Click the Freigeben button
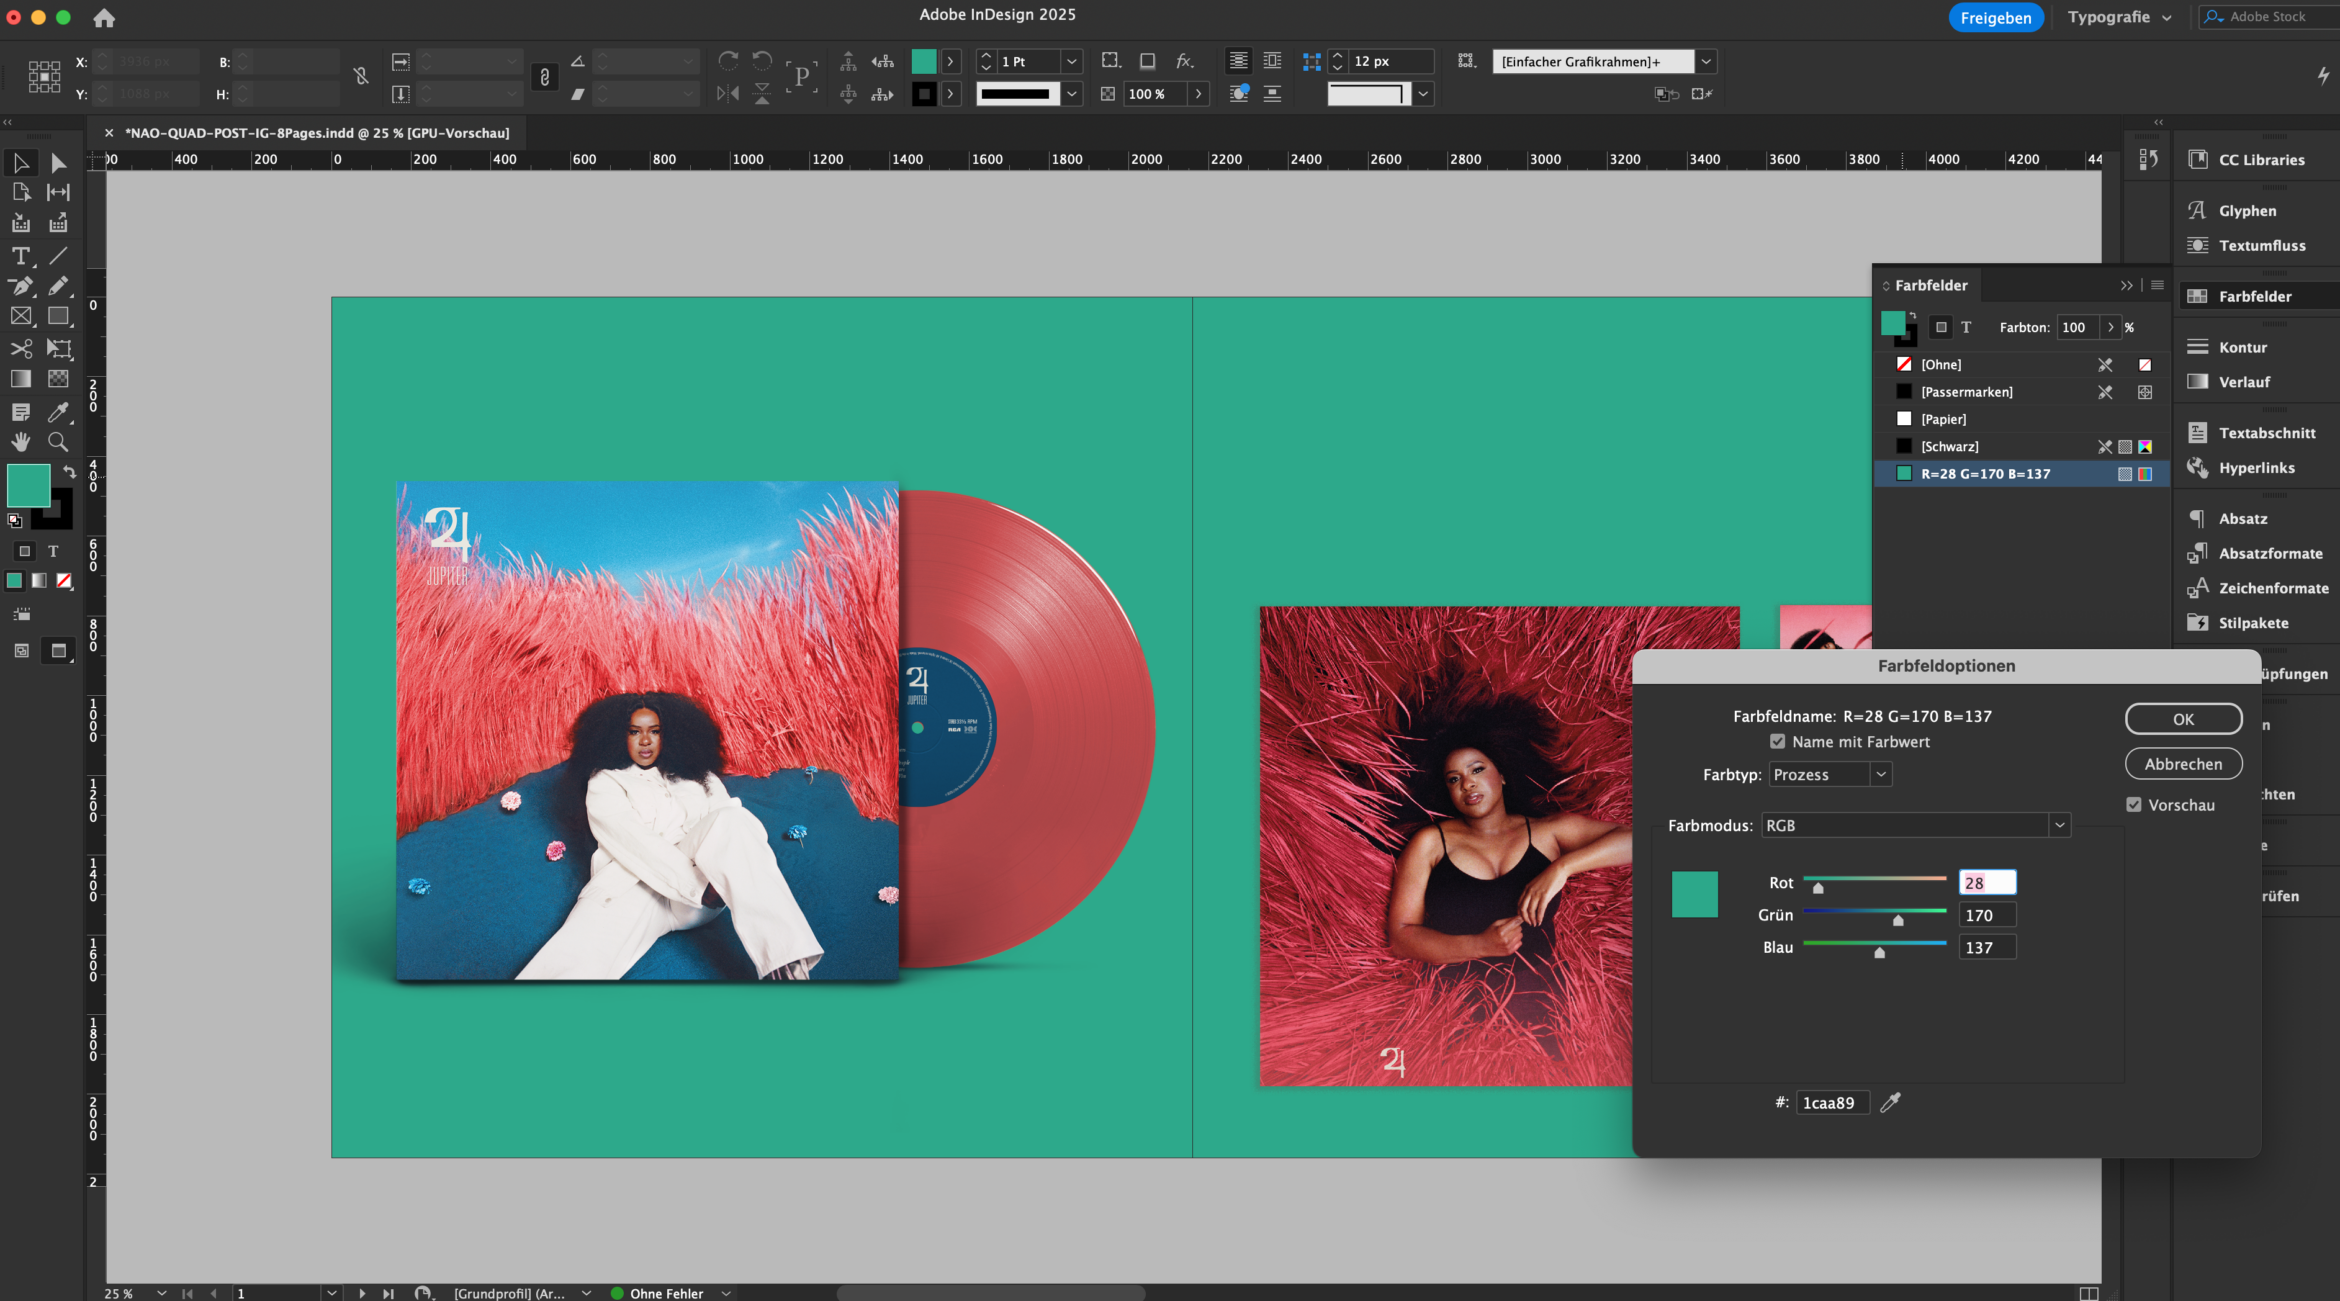The width and height of the screenshot is (2340, 1301). tap(1996, 17)
